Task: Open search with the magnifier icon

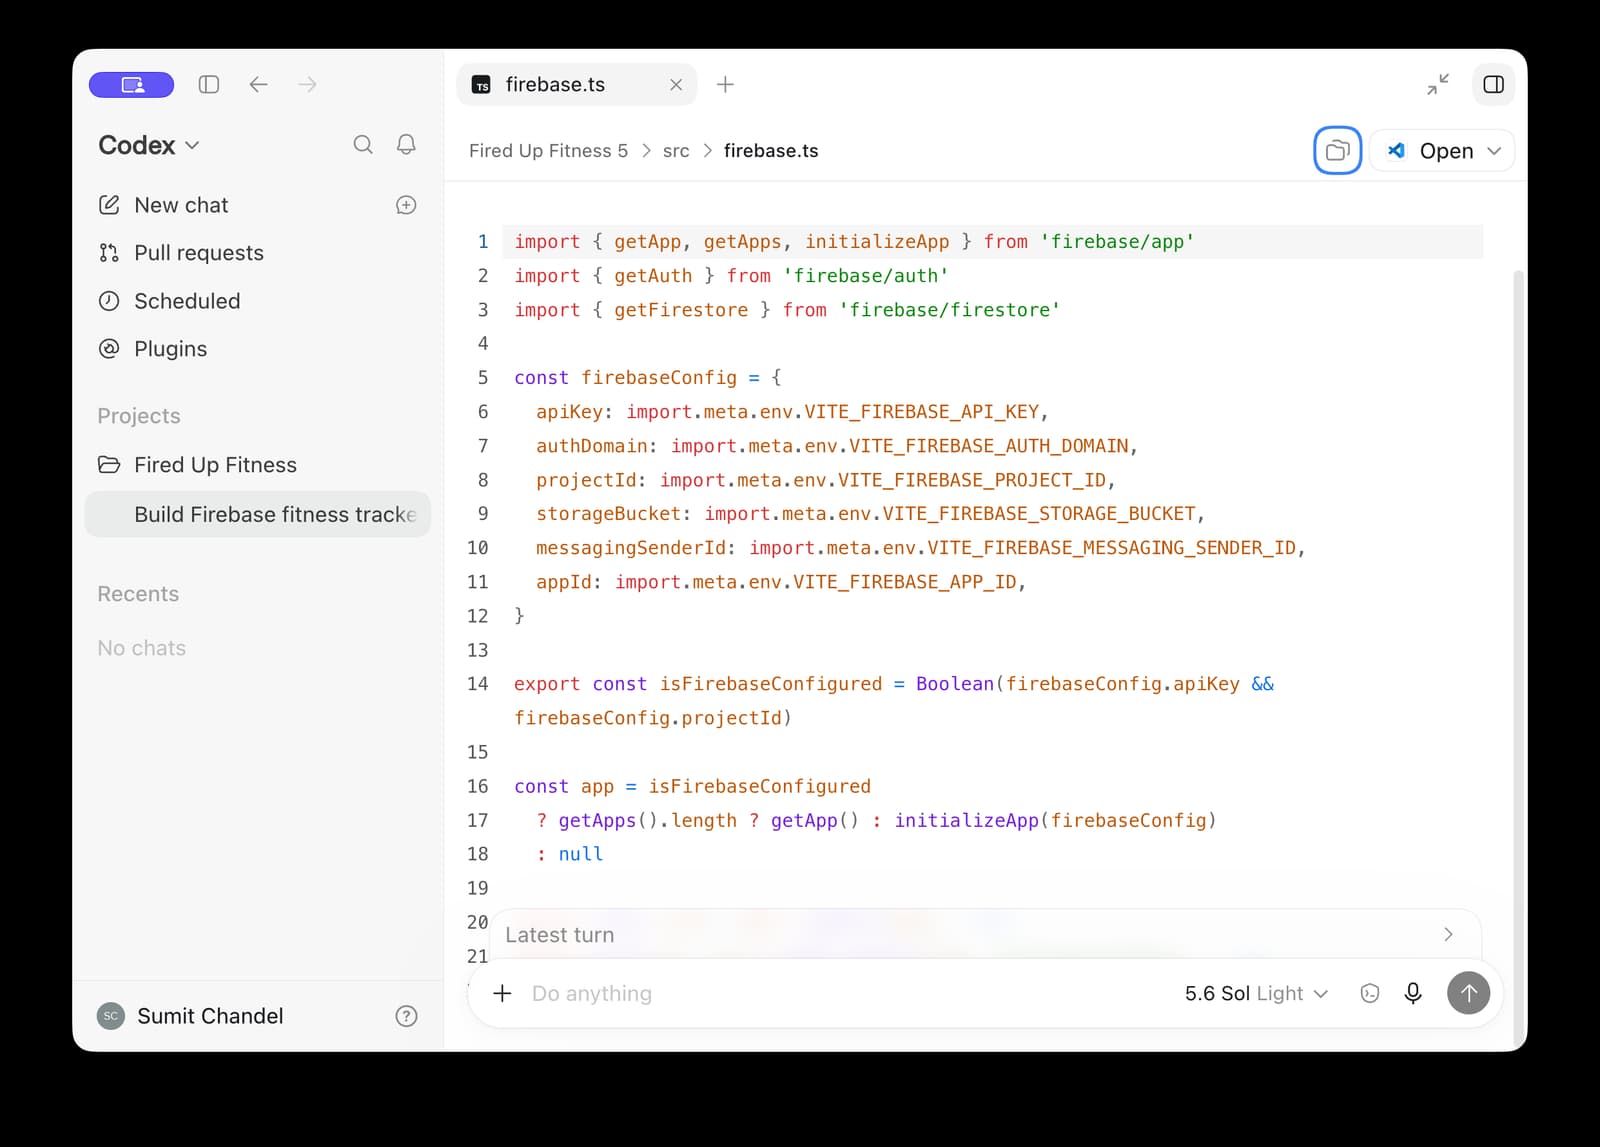Action: [363, 145]
